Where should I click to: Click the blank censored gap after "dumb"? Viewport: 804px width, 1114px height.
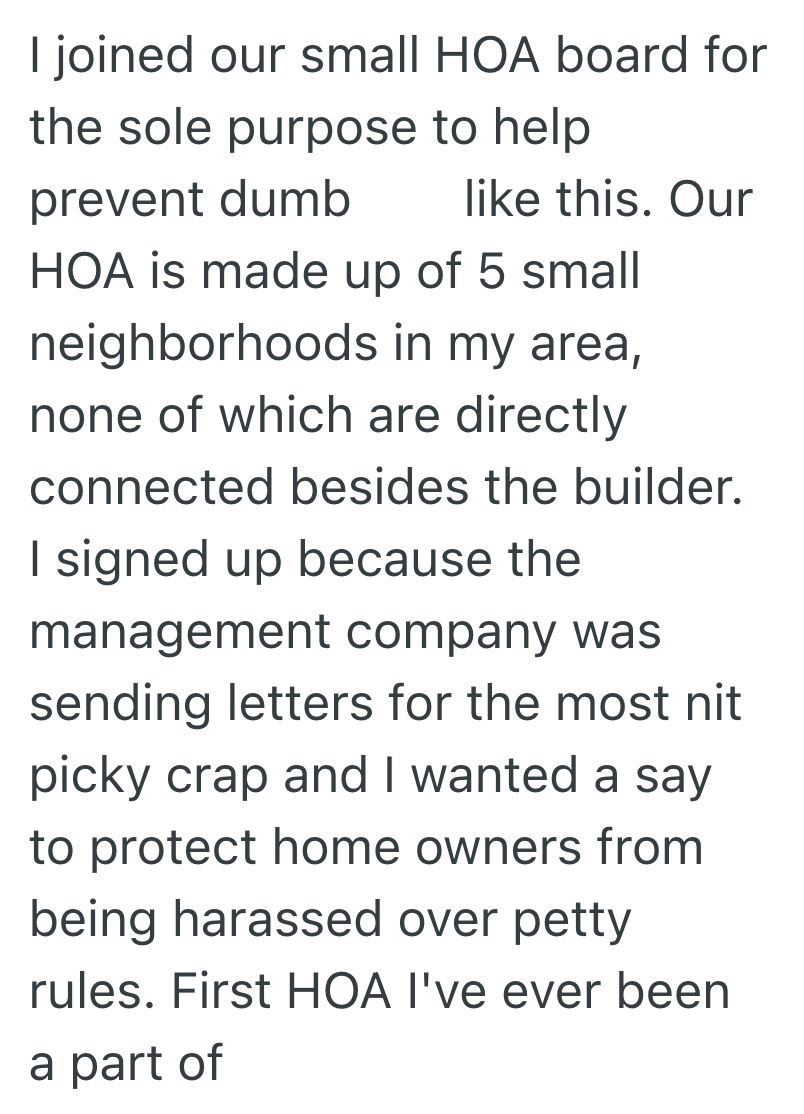(407, 201)
